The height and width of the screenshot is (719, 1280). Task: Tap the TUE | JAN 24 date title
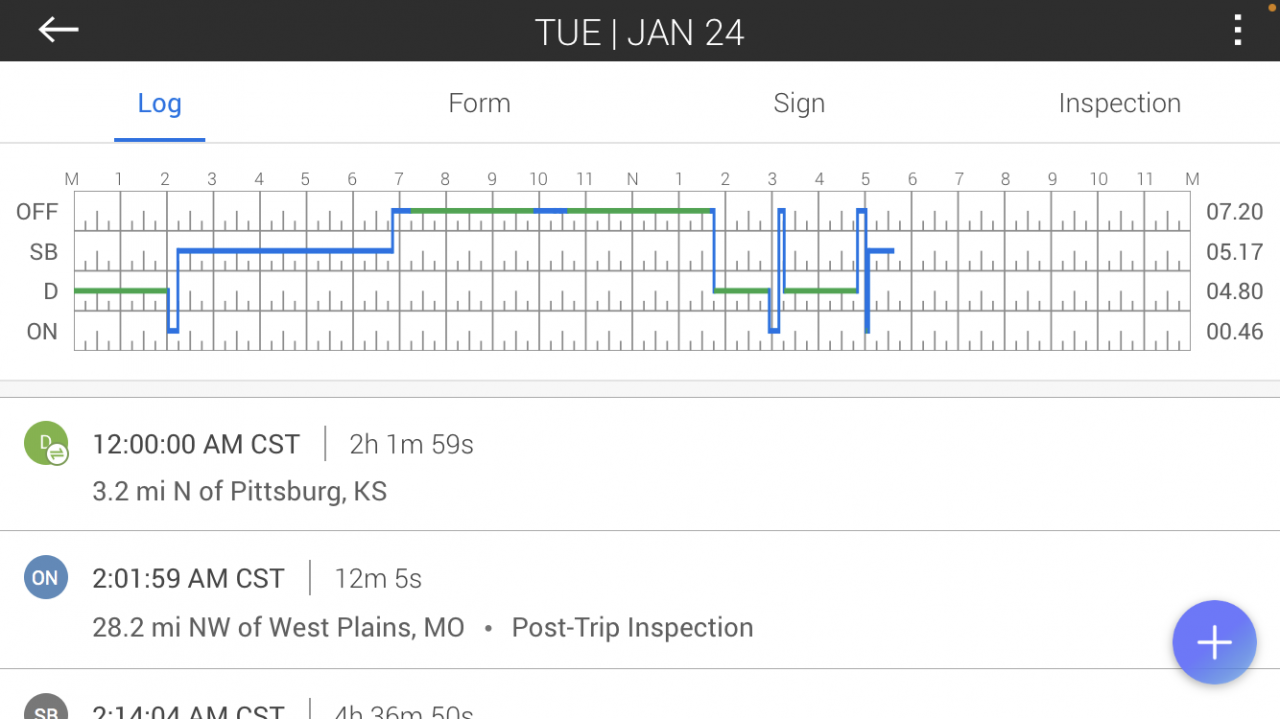640,33
